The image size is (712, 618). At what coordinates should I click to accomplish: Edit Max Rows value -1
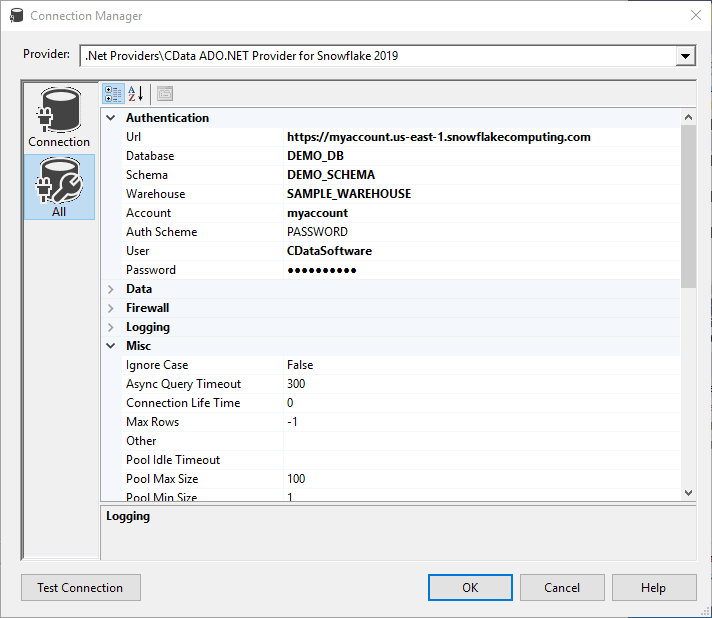[x=482, y=422]
